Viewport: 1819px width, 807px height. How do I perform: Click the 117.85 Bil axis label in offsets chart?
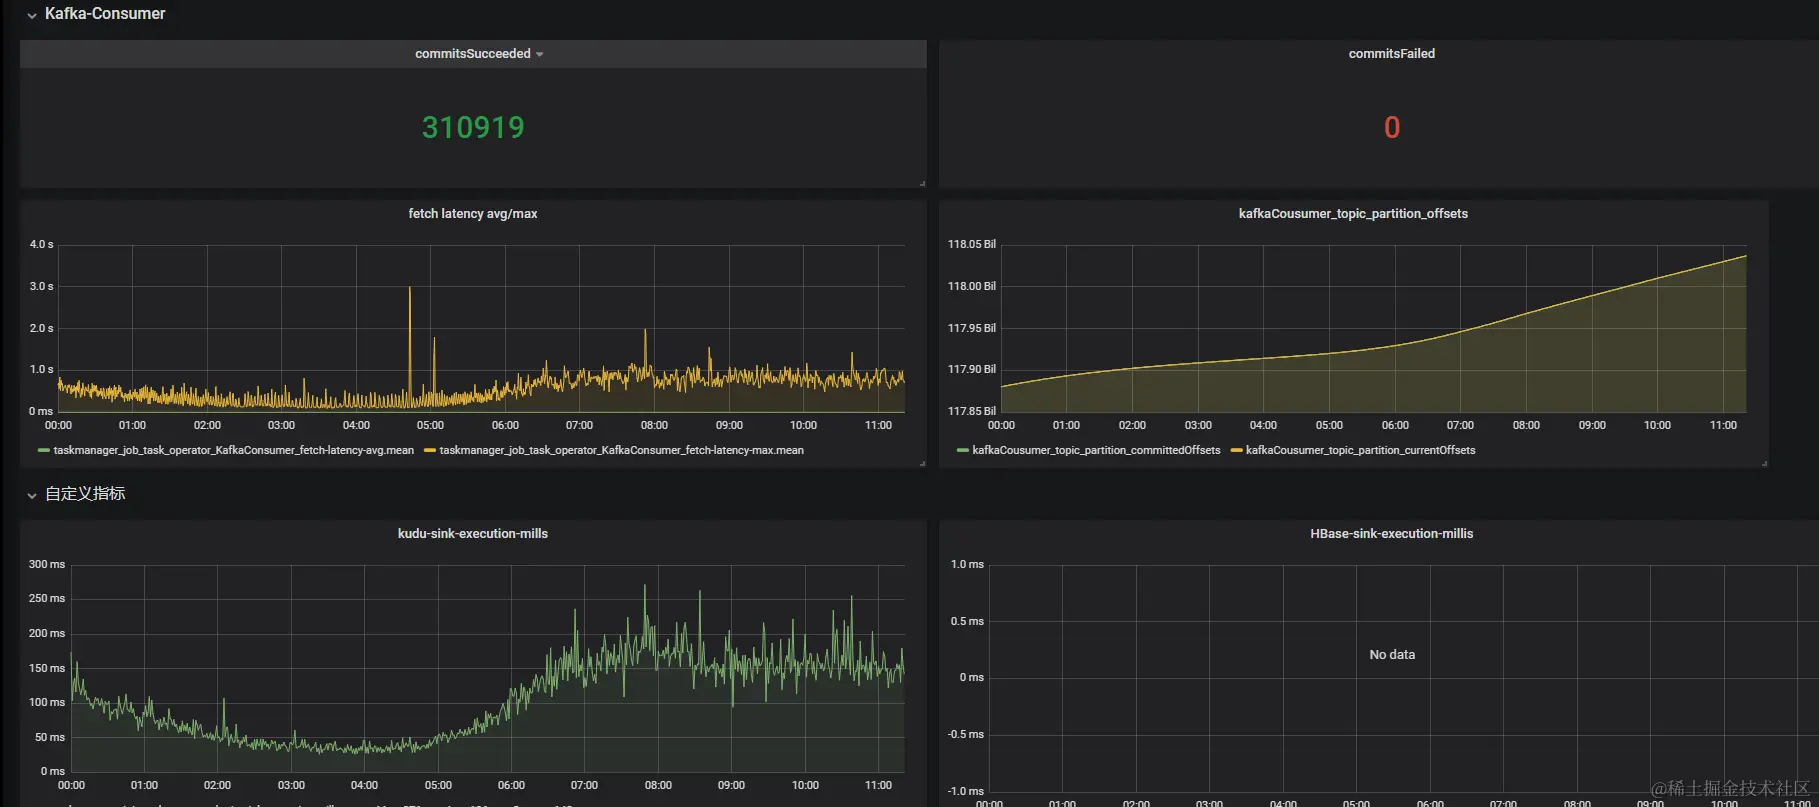[x=972, y=411]
